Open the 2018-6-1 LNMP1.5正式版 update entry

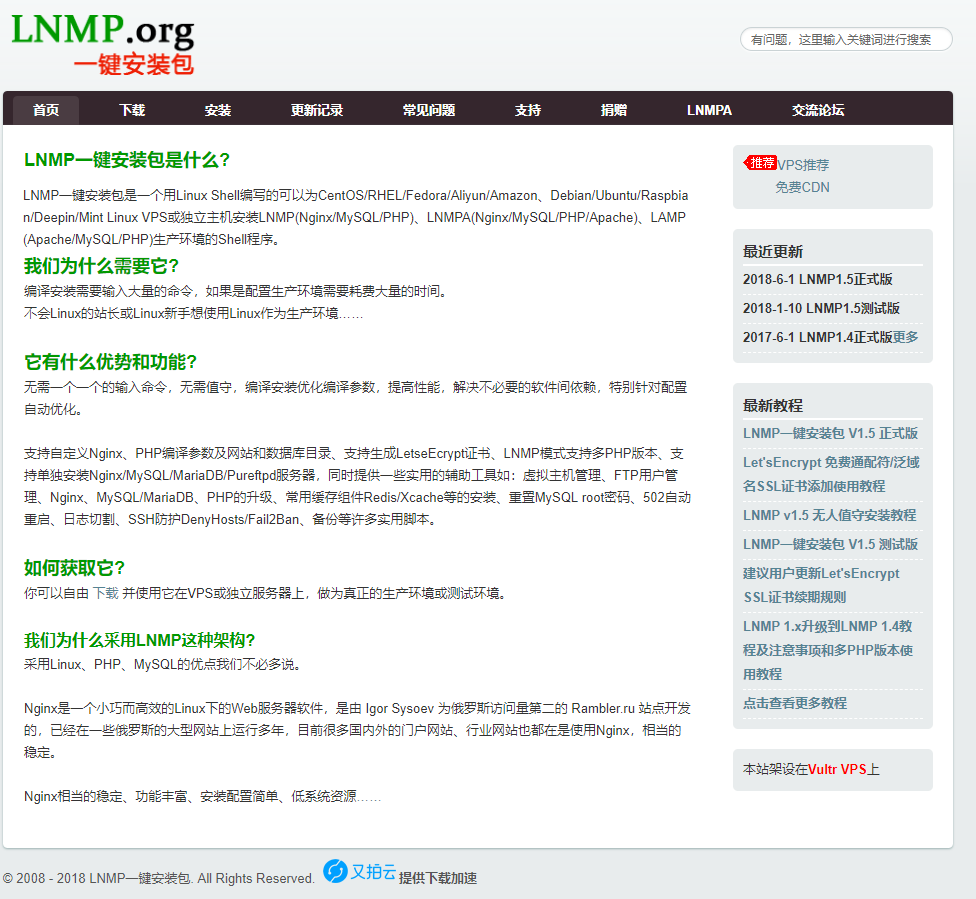click(817, 279)
